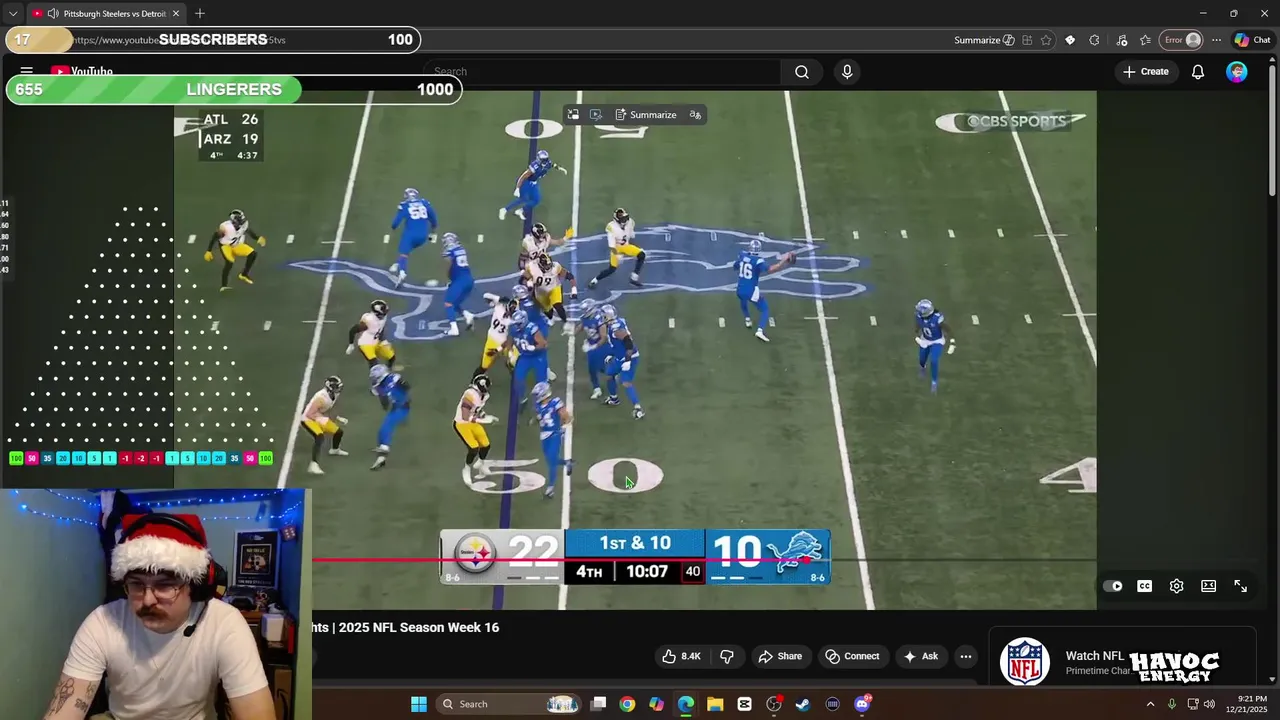Toggle closed captions CC button
The image size is (1280, 720).
[1145, 586]
